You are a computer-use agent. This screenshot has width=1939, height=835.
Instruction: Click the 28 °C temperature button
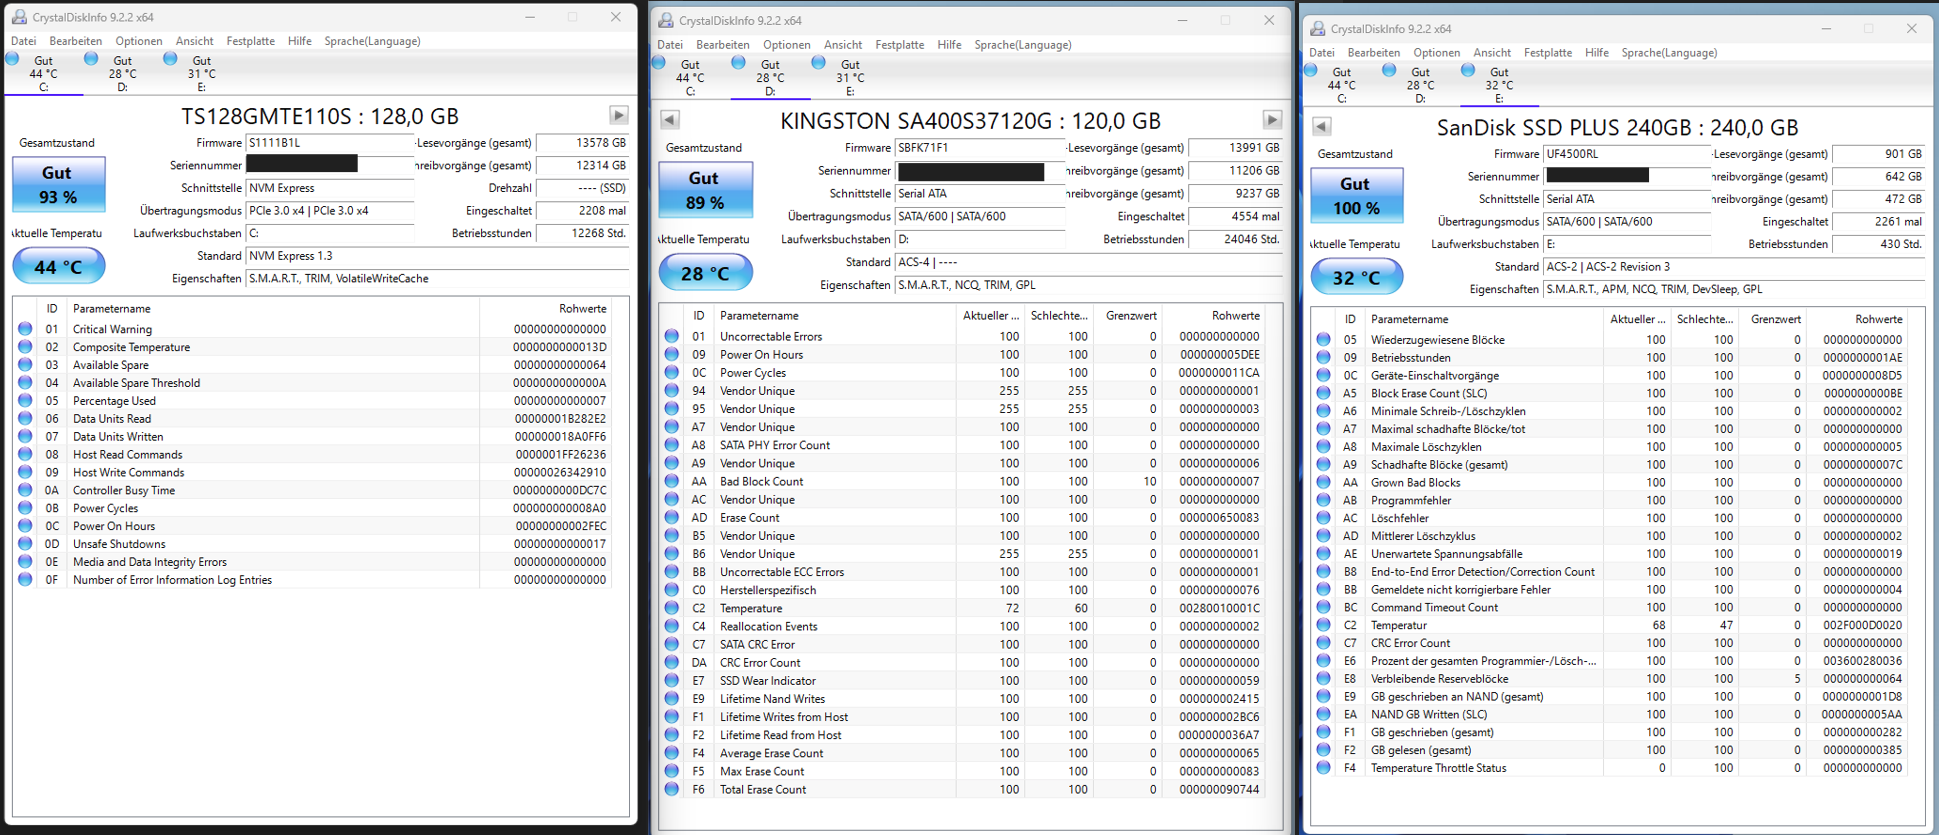(x=705, y=272)
